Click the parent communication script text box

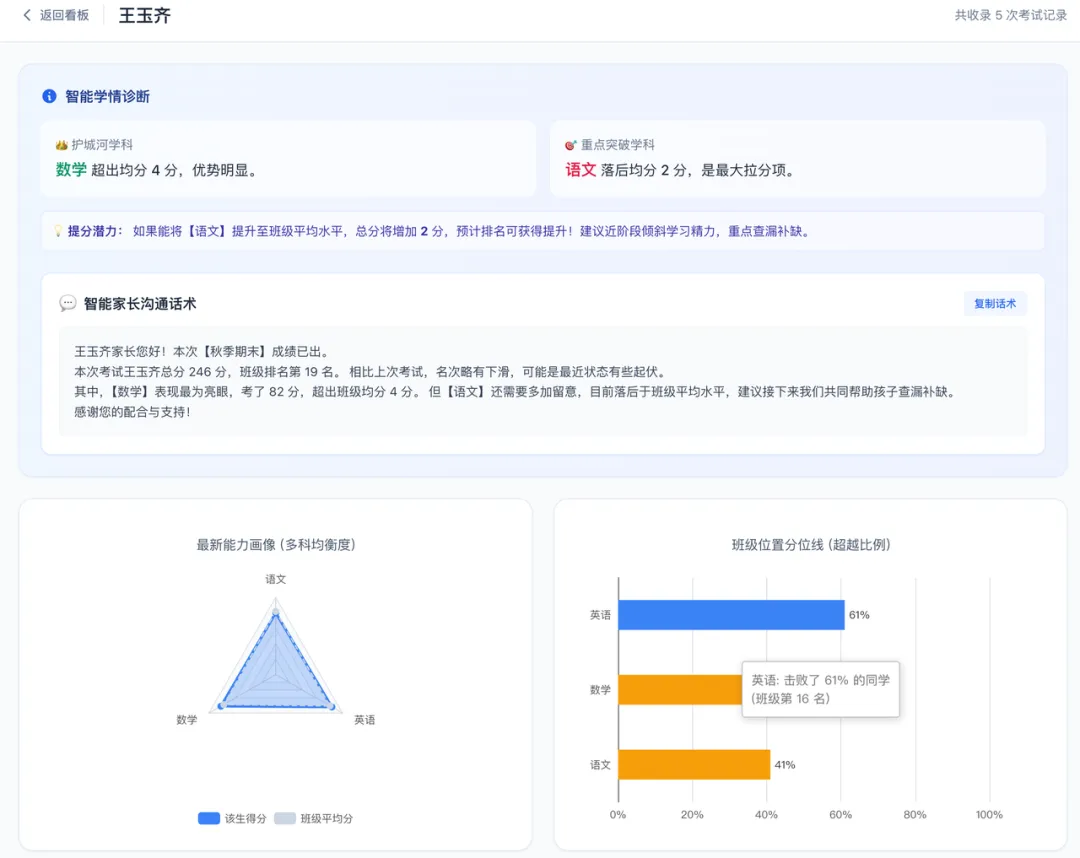click(x=543, y=381)
